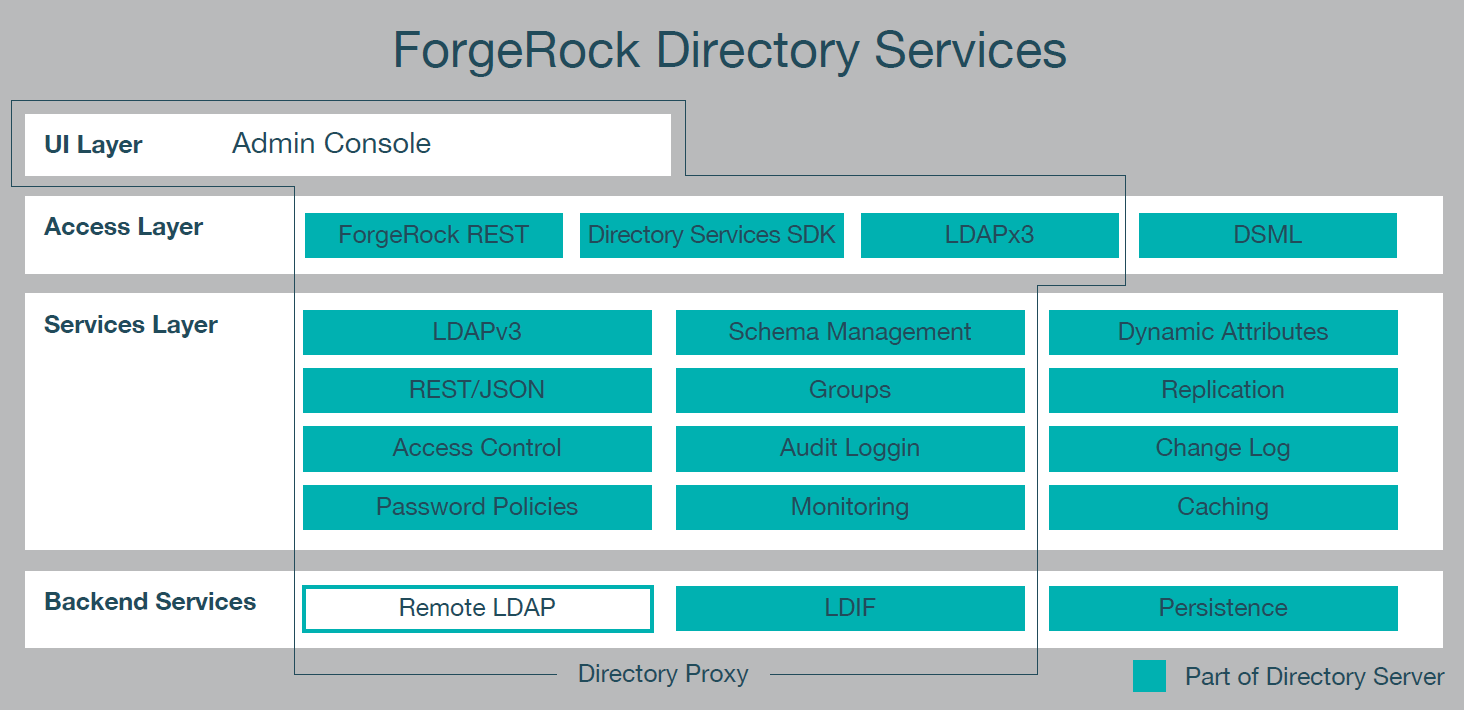This screenshot has height=710, width=1464.
Task: Click the teal Directory Server legend swatch
Action: pyautogui.click(x=1149, y=676)
